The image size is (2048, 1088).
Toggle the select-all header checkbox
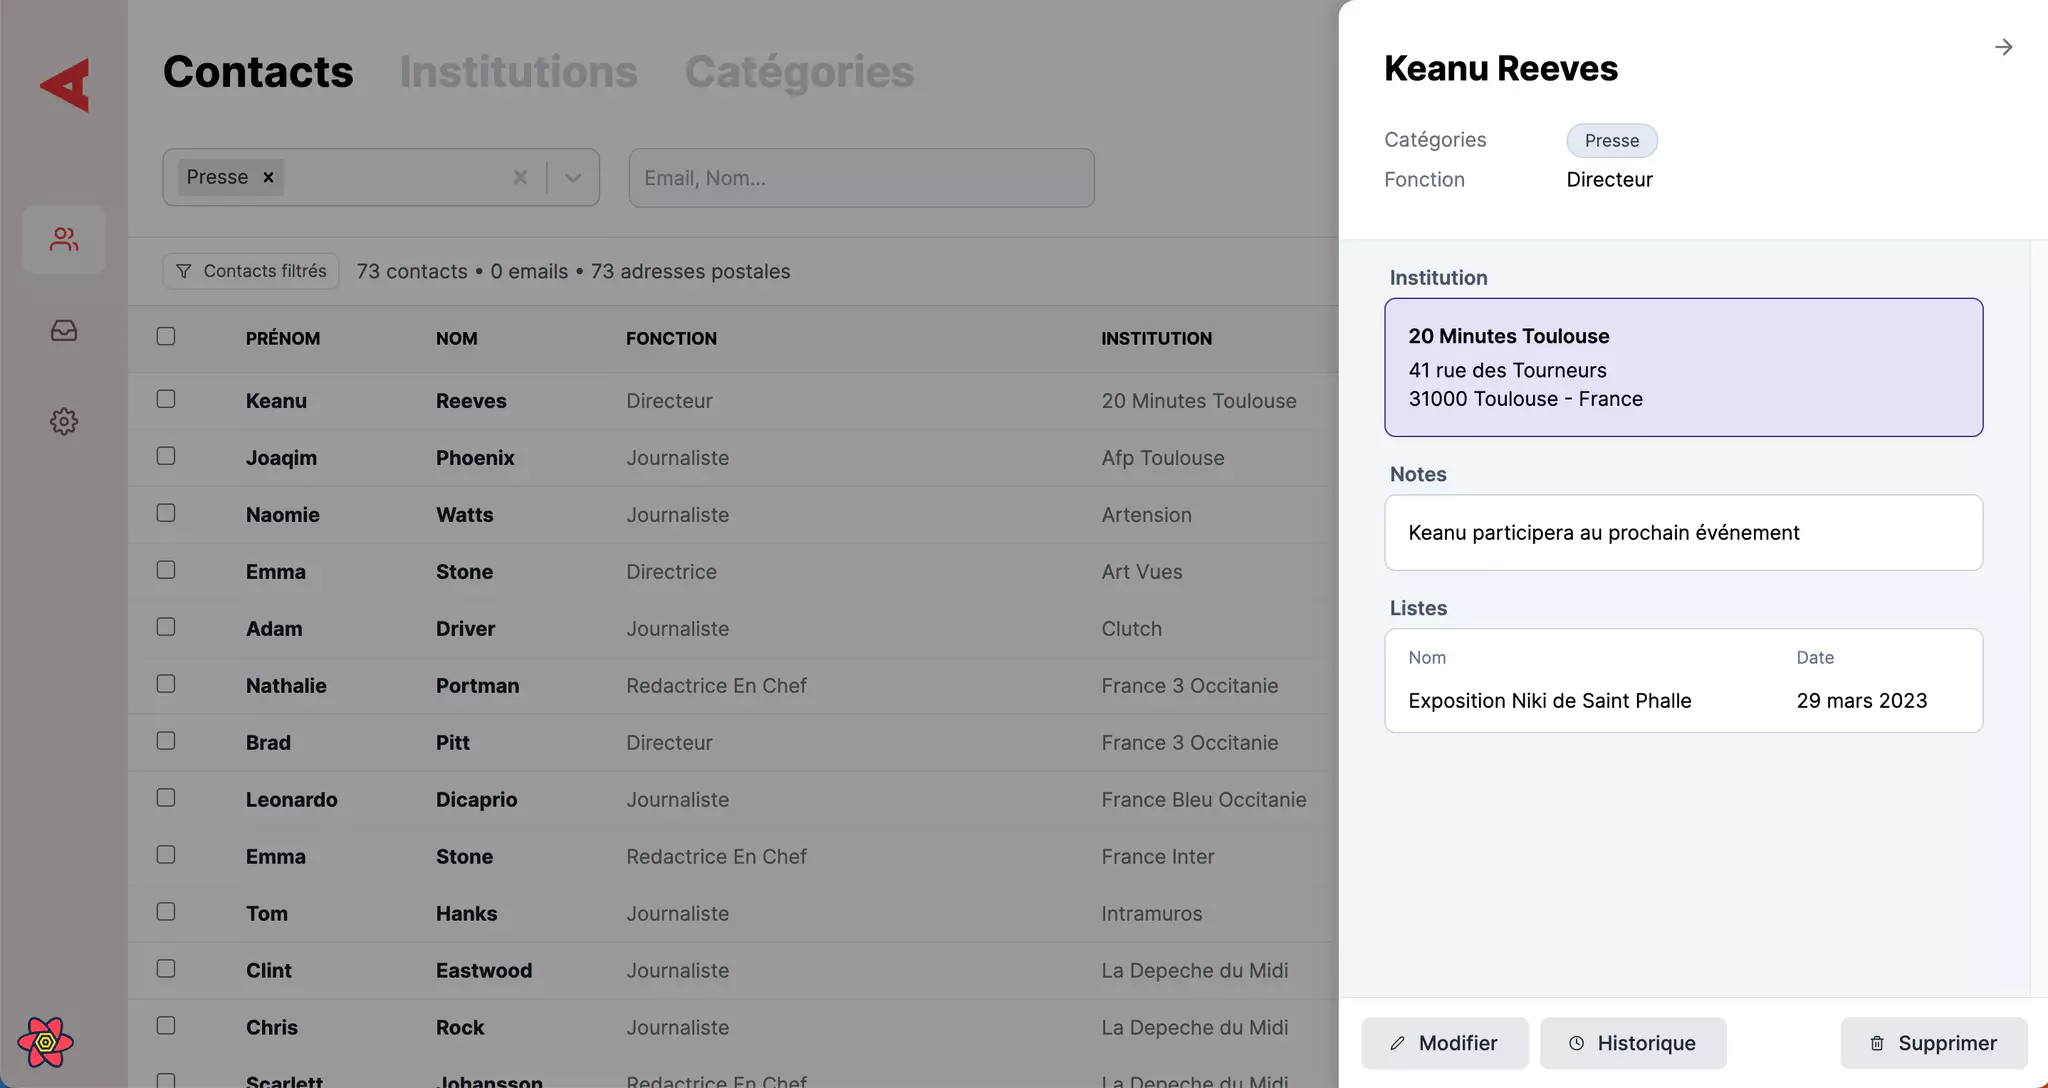[166, 337]
